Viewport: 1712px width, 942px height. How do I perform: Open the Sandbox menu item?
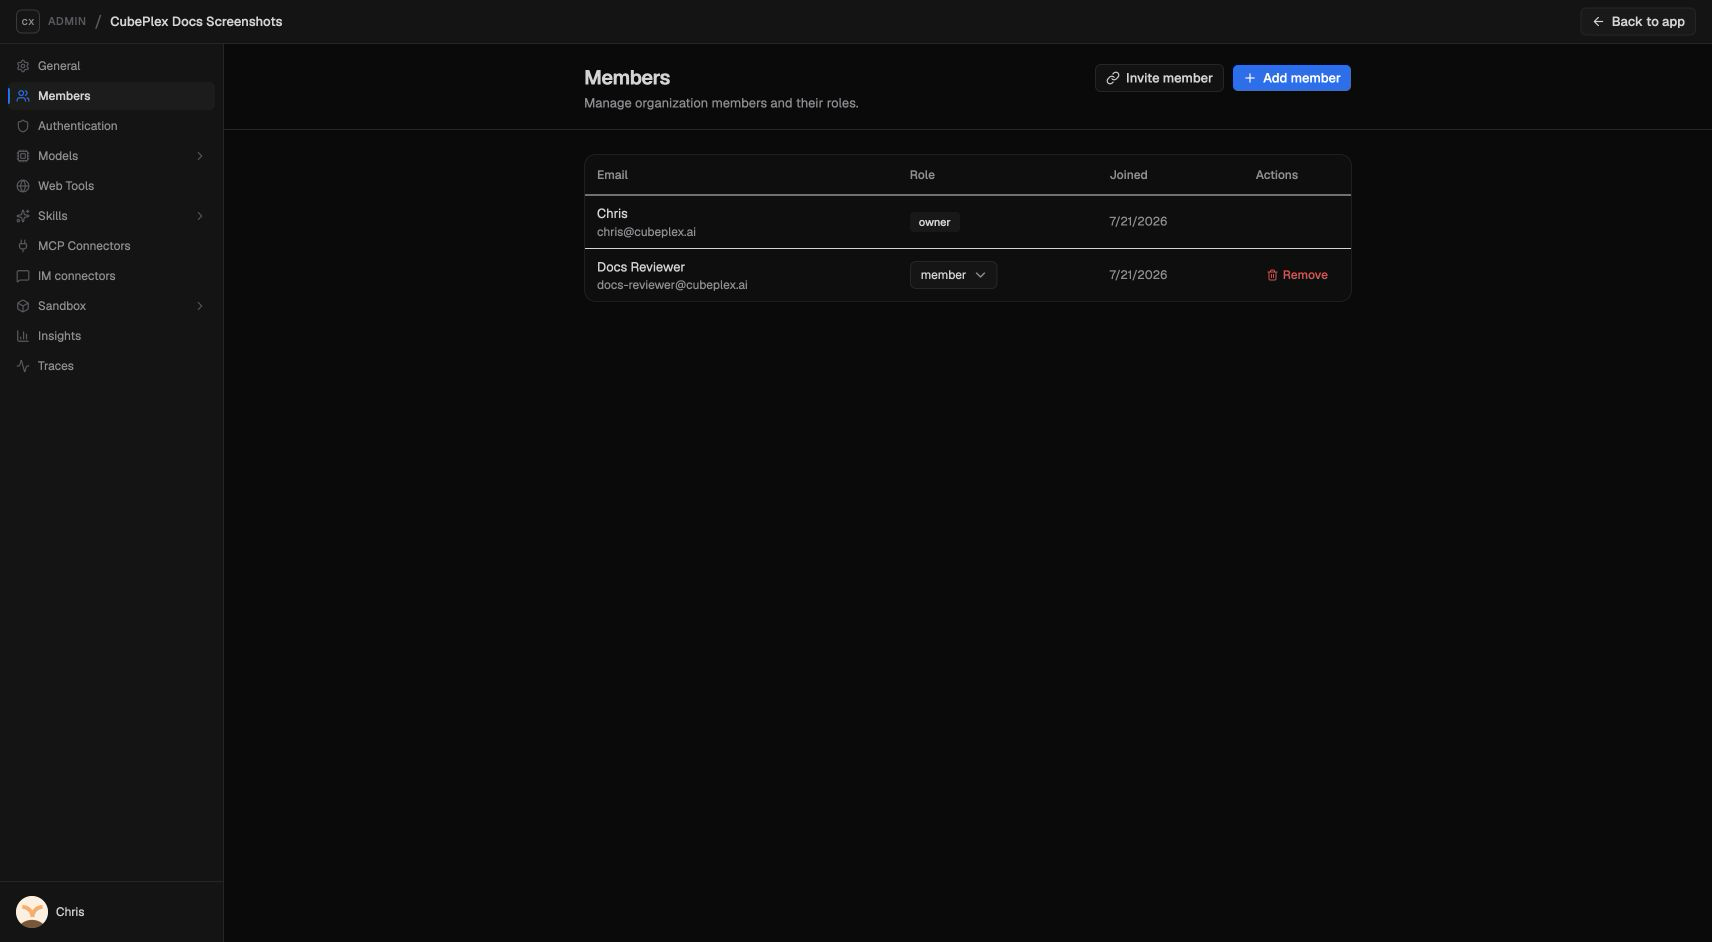pos(111,306)
